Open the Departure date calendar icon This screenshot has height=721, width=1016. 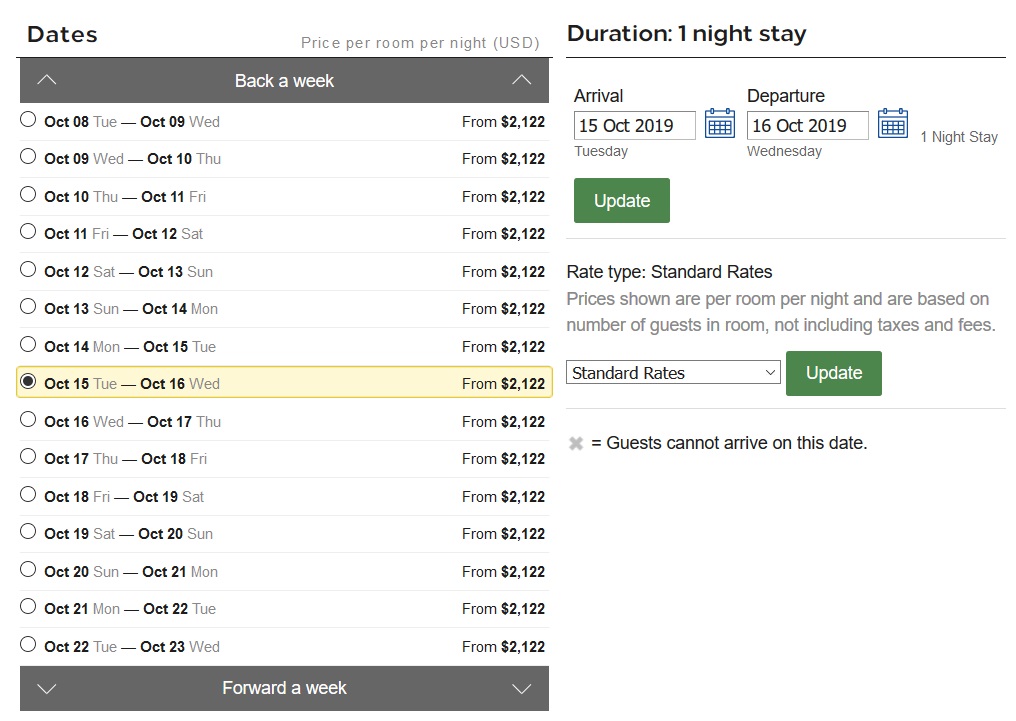point(892,124)
